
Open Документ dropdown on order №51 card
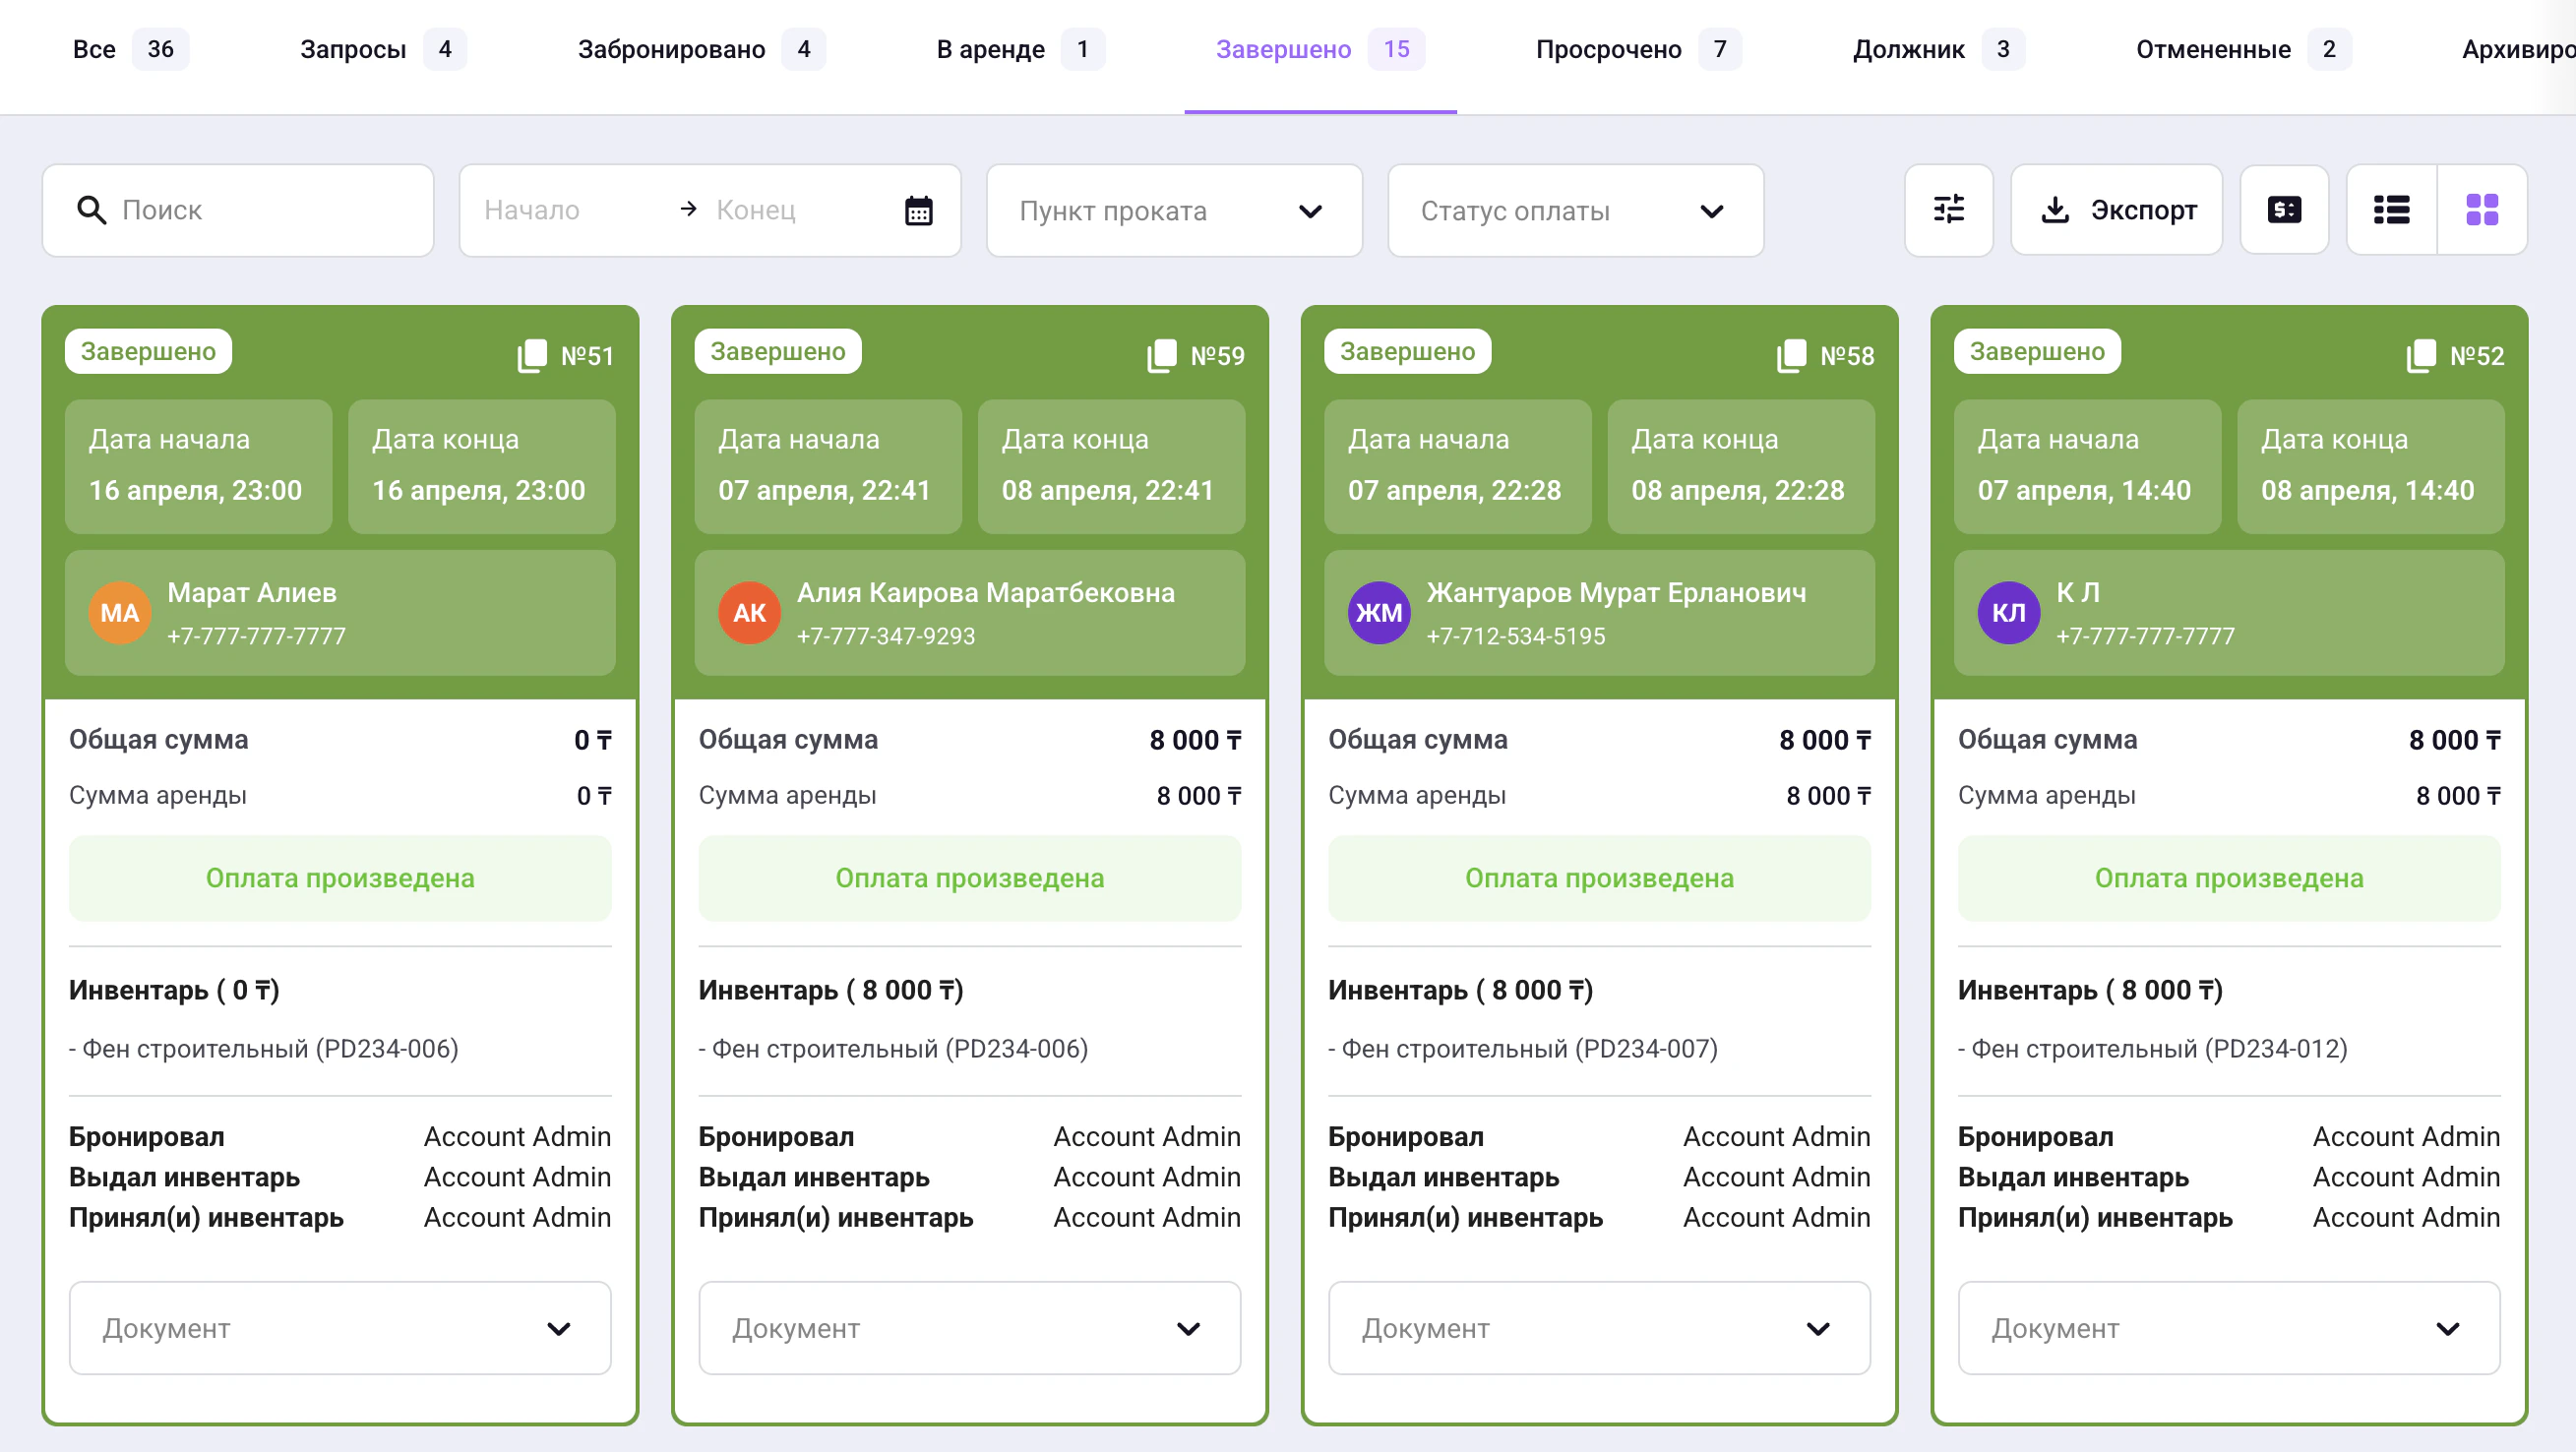coord(339,1328)
